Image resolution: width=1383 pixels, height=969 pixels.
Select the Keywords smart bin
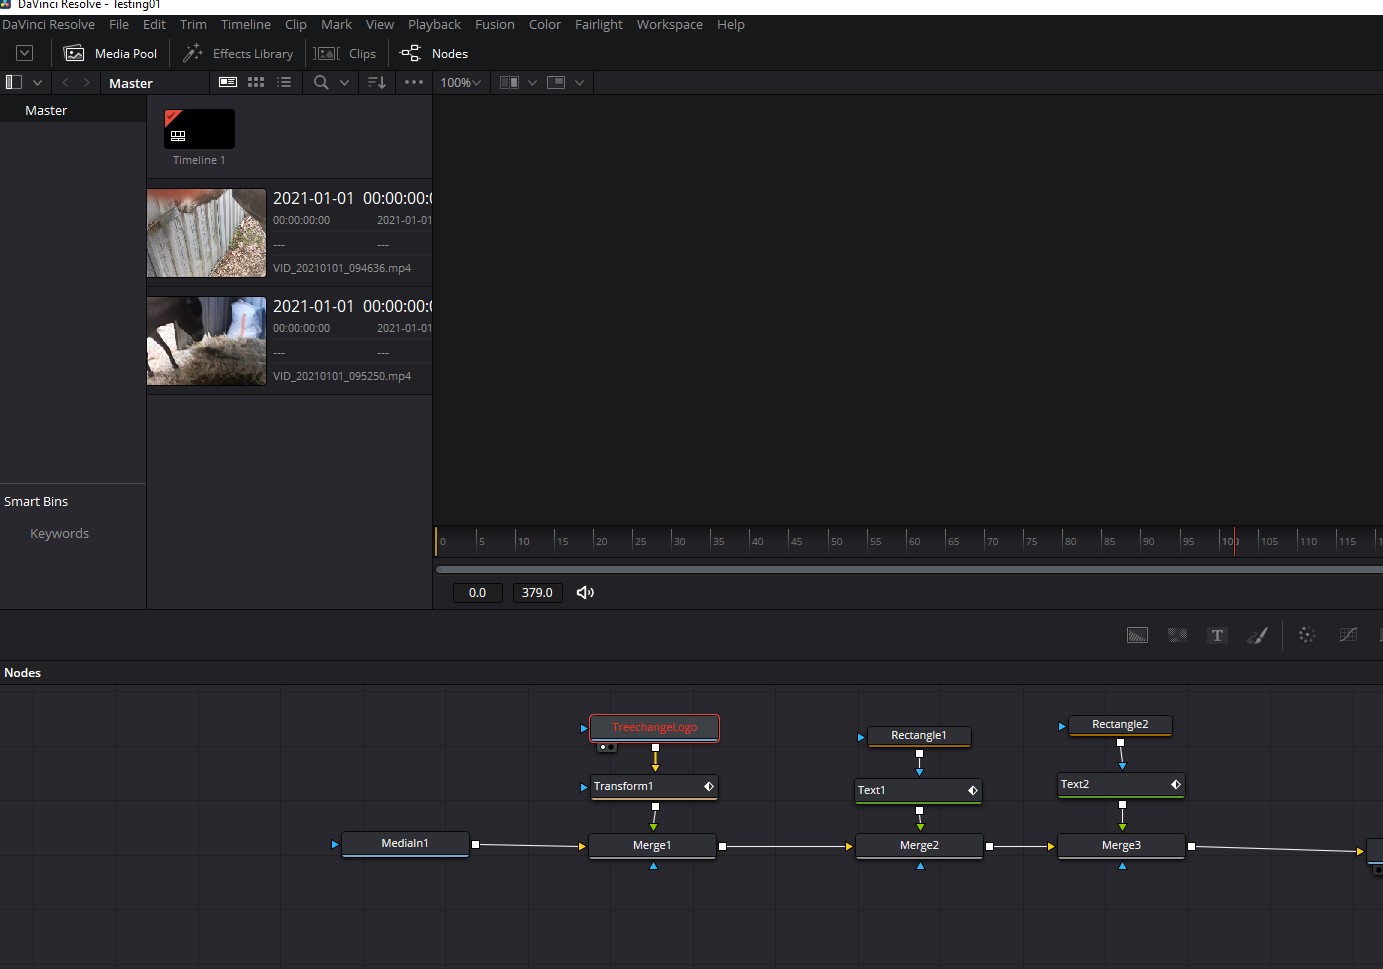59,533
